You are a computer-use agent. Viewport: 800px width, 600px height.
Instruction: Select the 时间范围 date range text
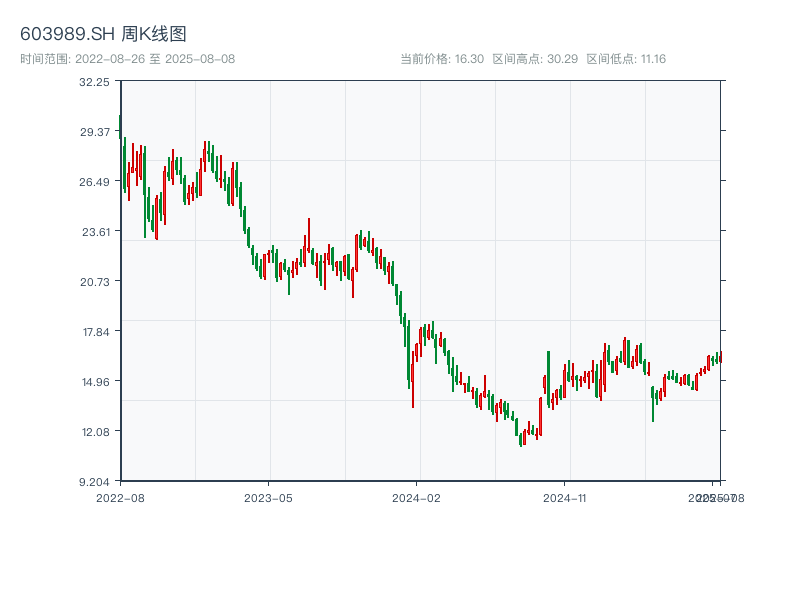127,59
